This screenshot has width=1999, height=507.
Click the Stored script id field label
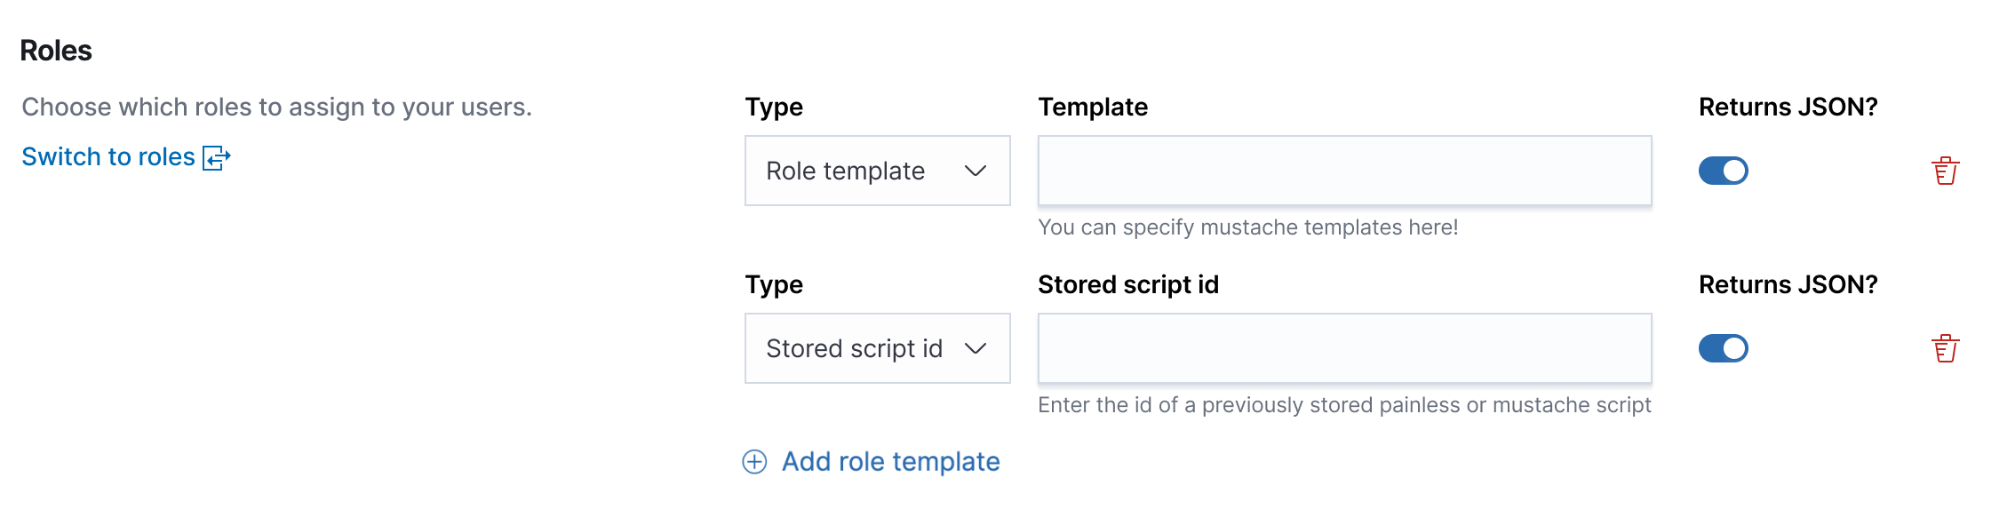click(x=1128, y=285)
